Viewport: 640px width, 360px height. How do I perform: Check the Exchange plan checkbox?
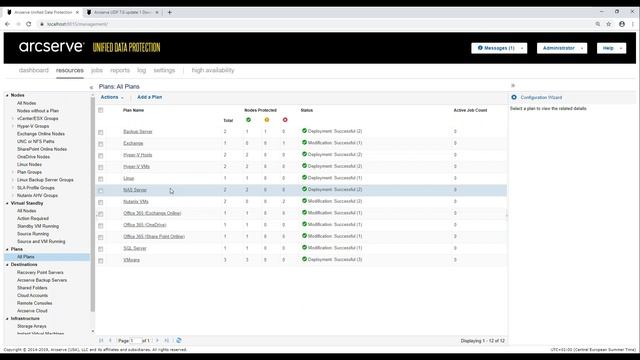coord(101,144)
